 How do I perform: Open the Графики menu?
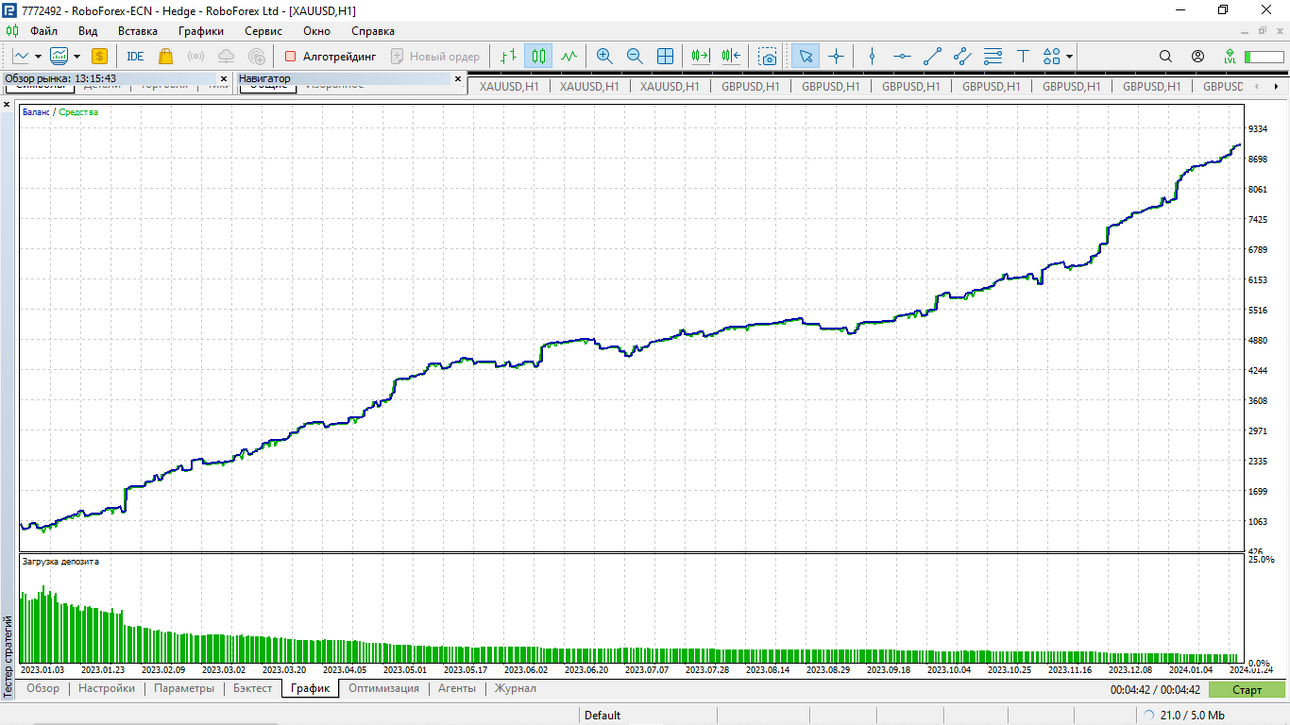(201, 31)
